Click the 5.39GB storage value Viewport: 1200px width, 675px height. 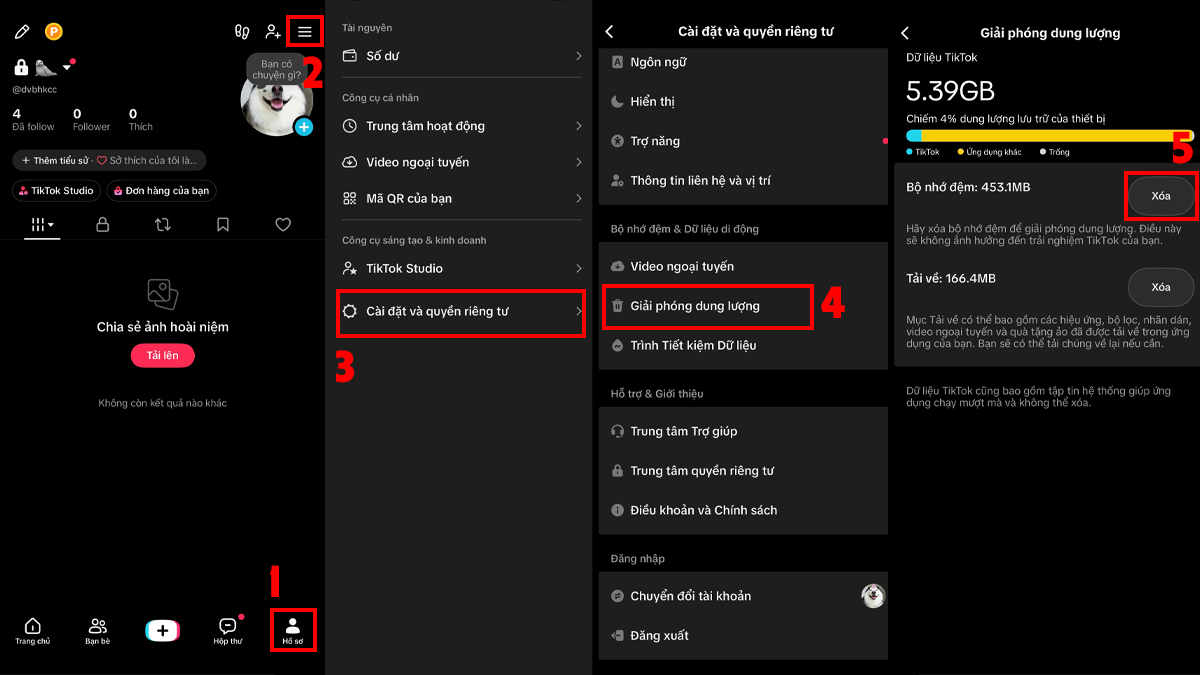950,92
